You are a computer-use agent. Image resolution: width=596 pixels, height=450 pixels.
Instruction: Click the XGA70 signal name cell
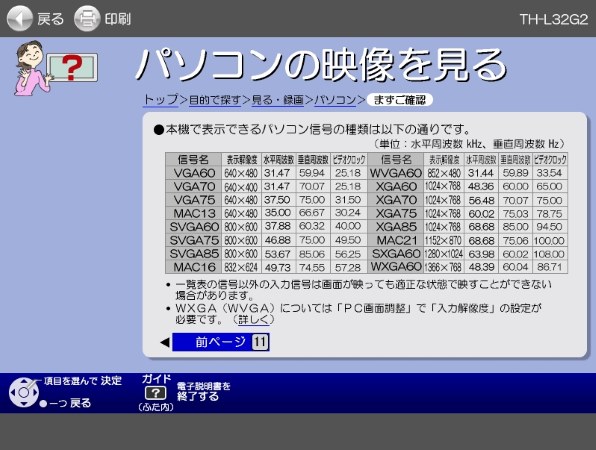396,200
